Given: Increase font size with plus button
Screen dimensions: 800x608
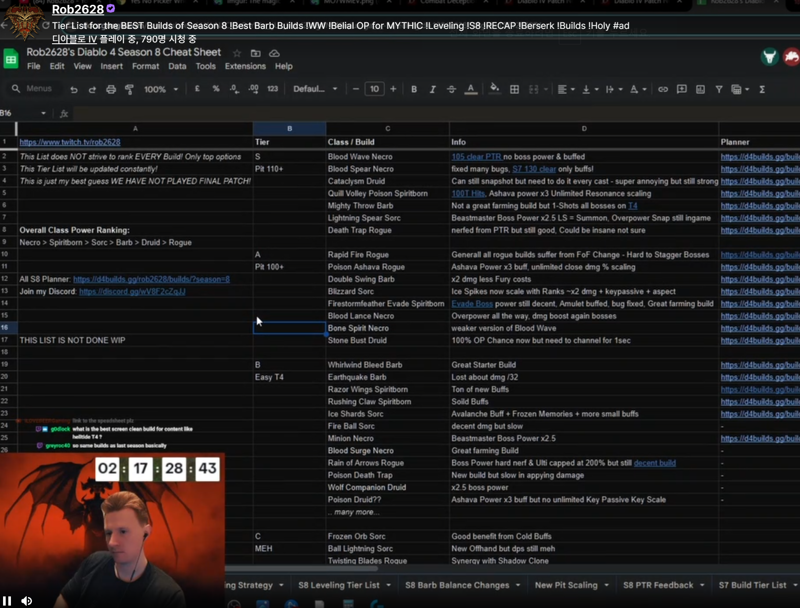Looking at the screenshot, I should click(x=393, y=89).
